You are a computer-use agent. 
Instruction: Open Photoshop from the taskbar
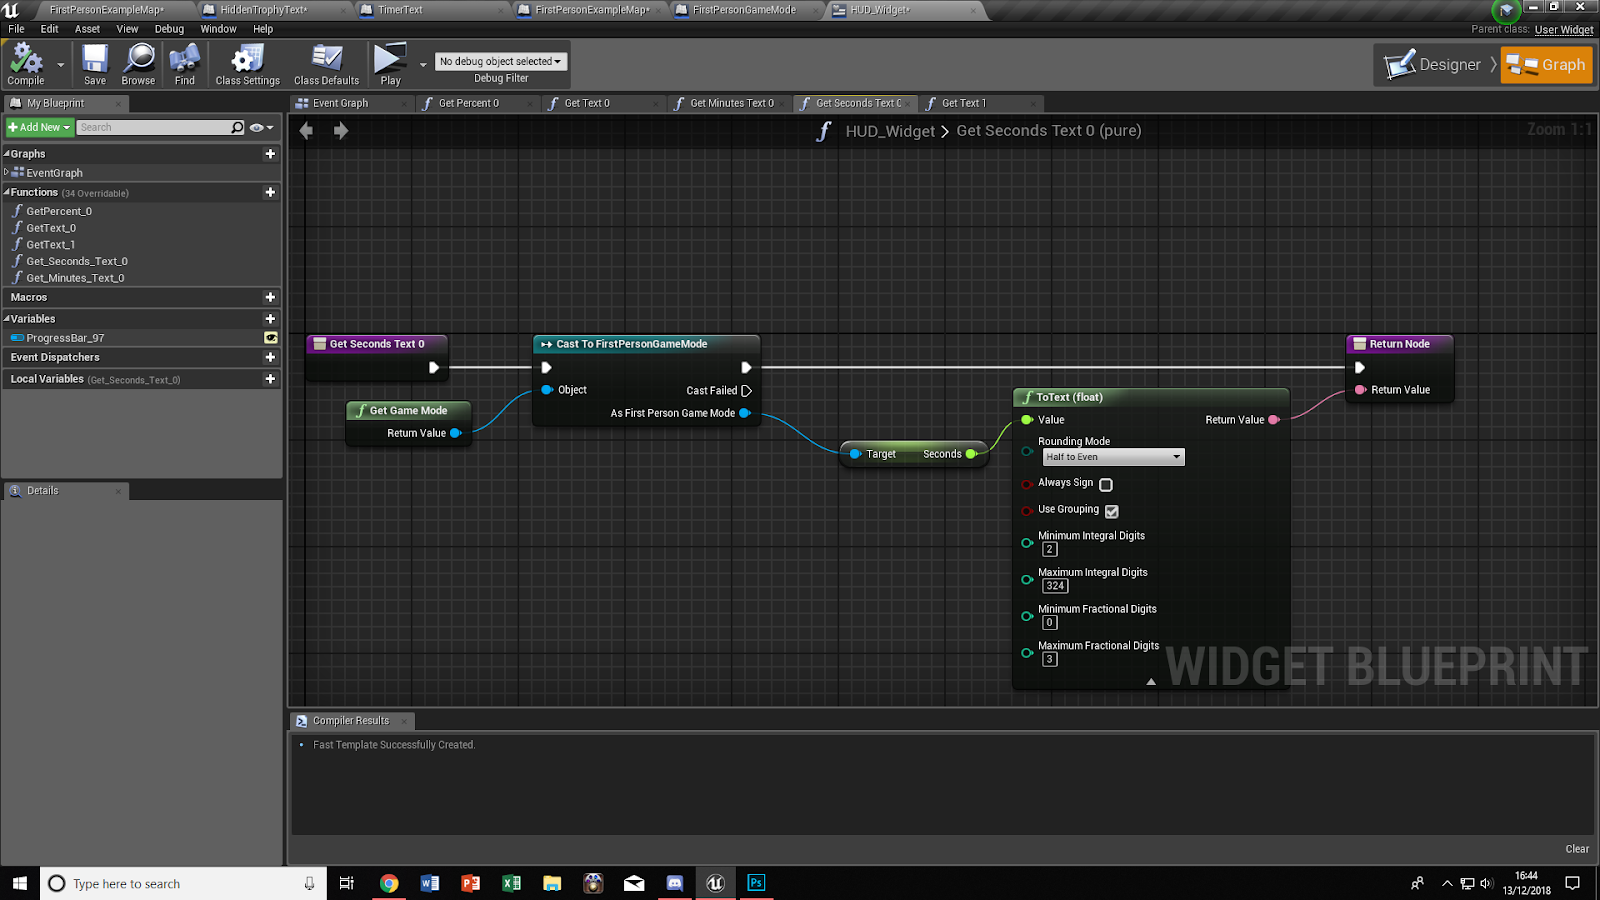coord(756,883)
